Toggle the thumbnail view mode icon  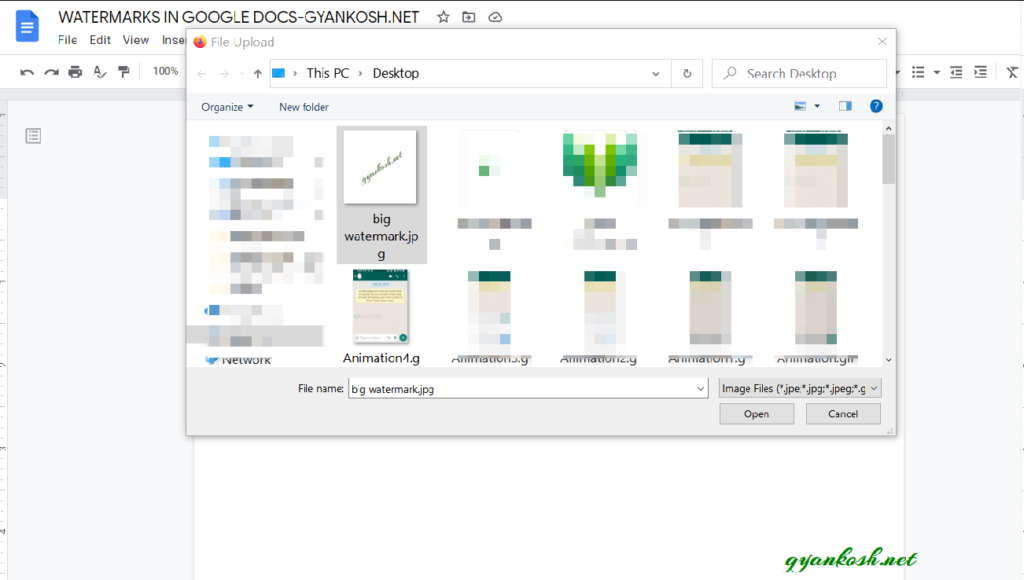[x=799, y=105]
